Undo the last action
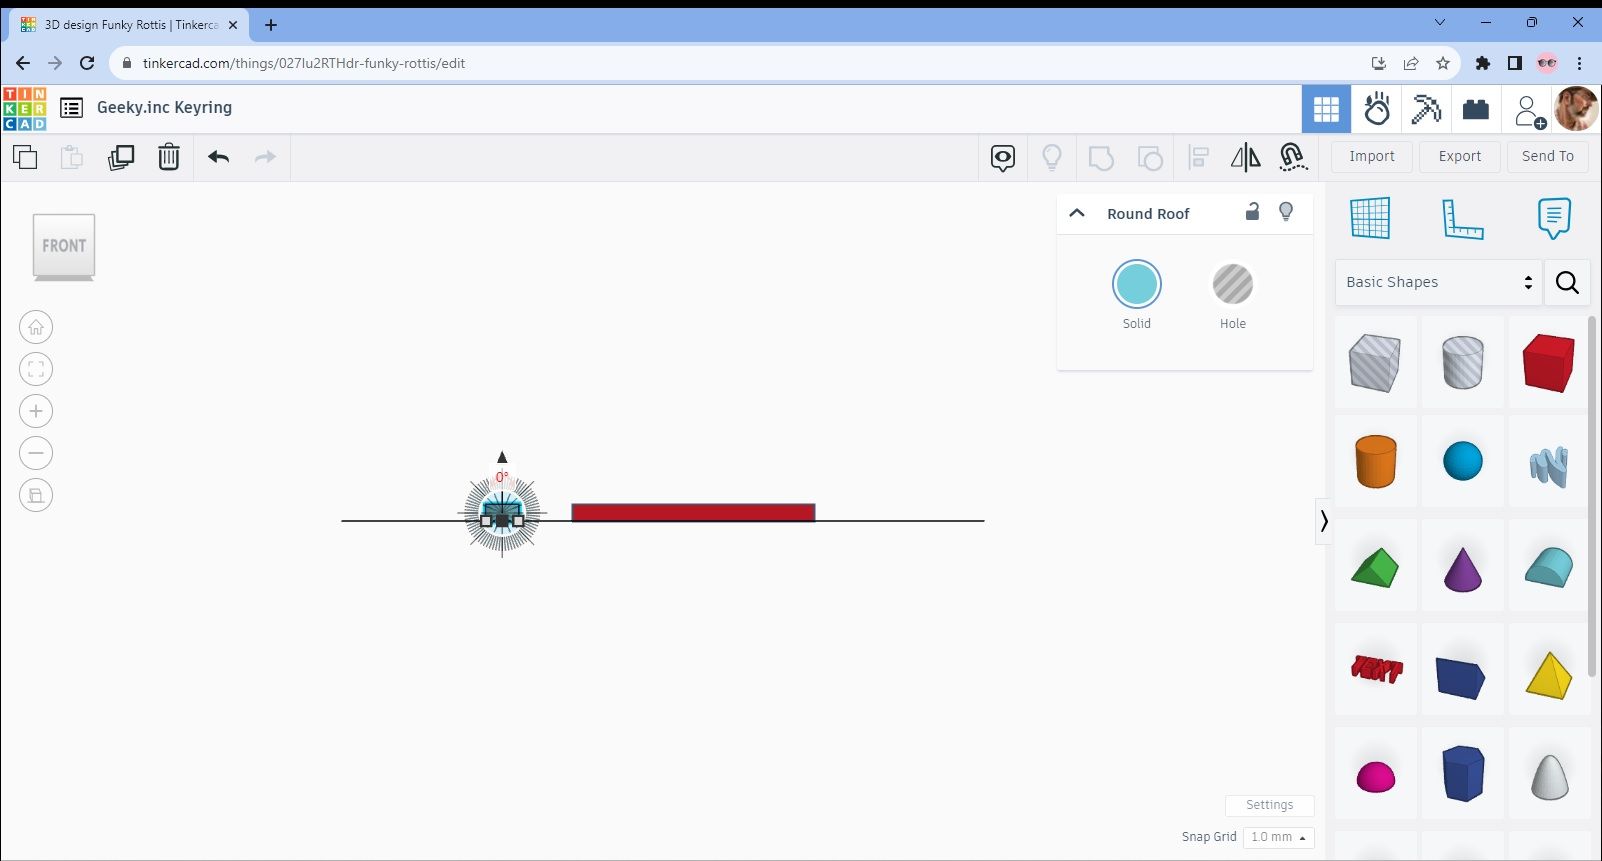This screenshot has width=1602, height=861. pos(219,157)
